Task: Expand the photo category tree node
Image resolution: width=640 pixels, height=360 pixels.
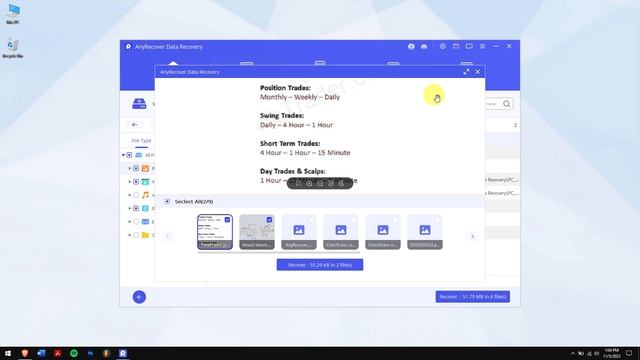Action: (x=130, y=168)
